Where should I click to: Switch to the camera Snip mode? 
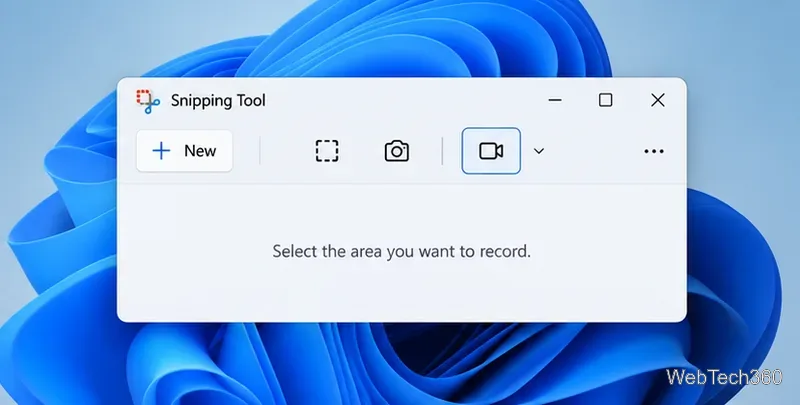[x=396, y=151]
